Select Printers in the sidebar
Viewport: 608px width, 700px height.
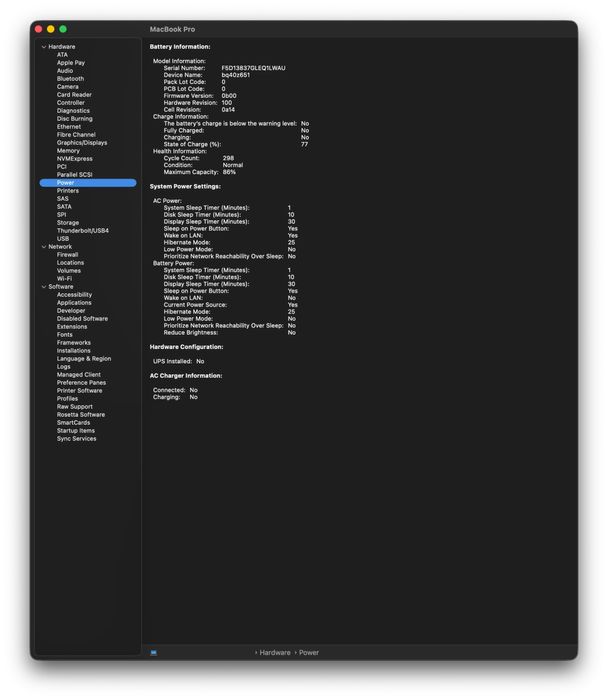[67, 191]
